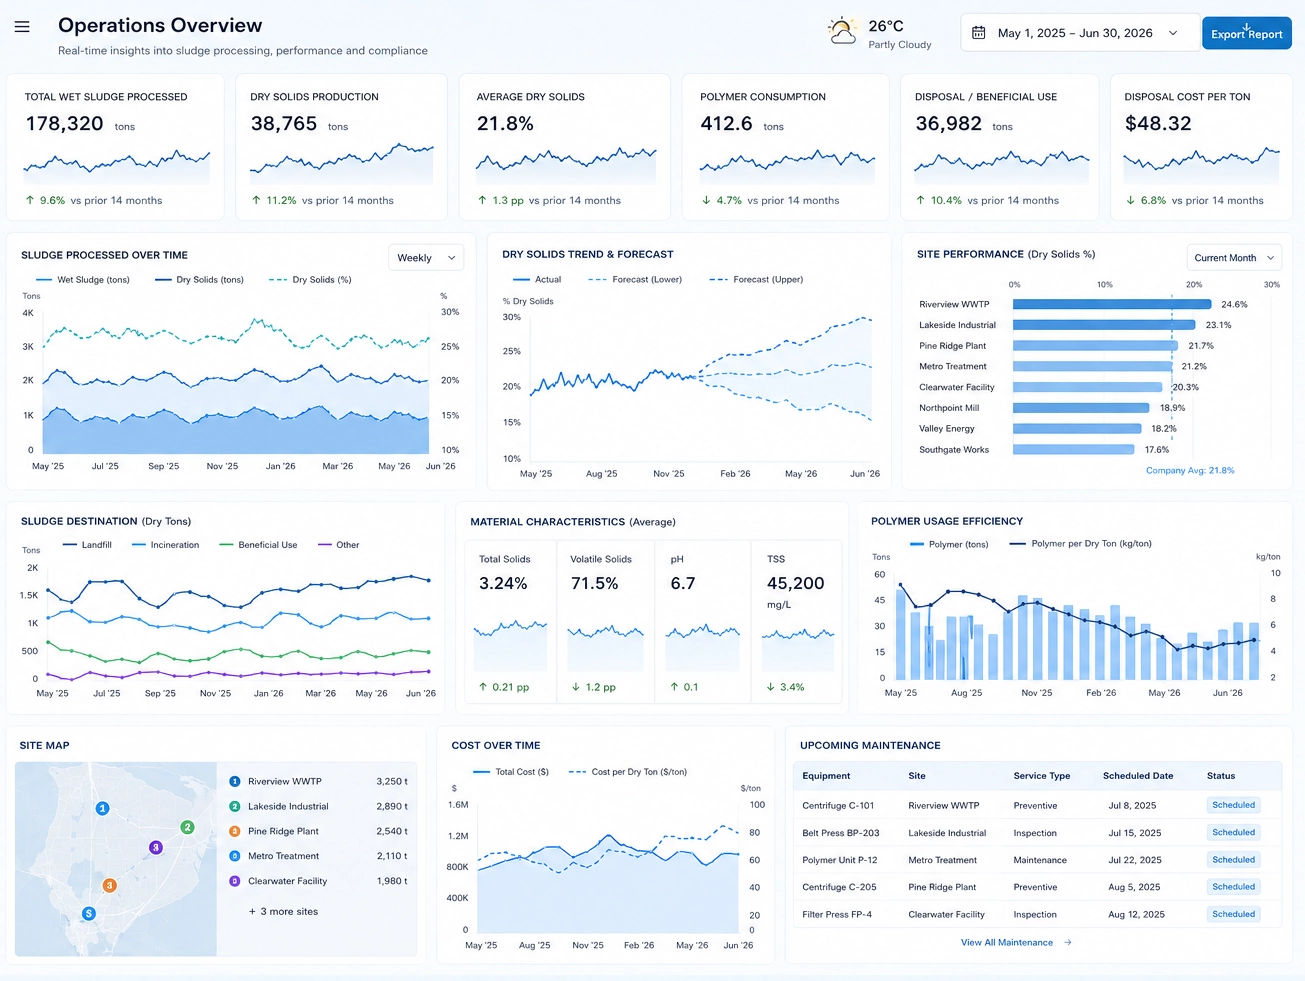Viewport: 1305px width, 981px height.
Task: Click Scheduled badge for Belt Press BP-203
Action: pos(1233,832)
